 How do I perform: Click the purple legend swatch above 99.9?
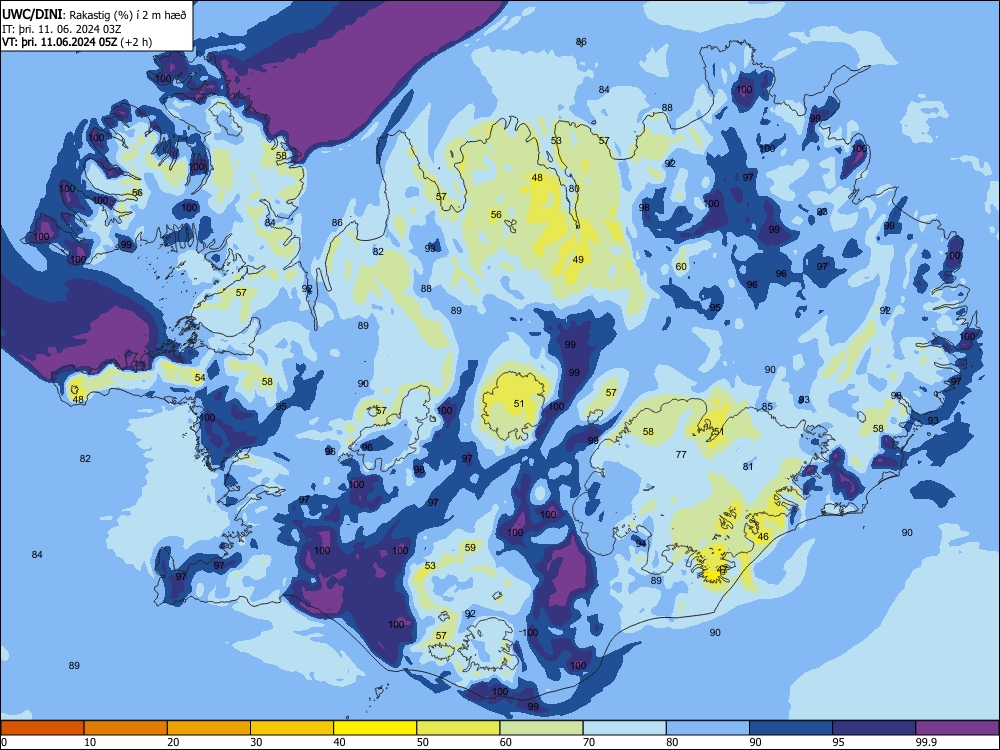(x=957, y=728)
